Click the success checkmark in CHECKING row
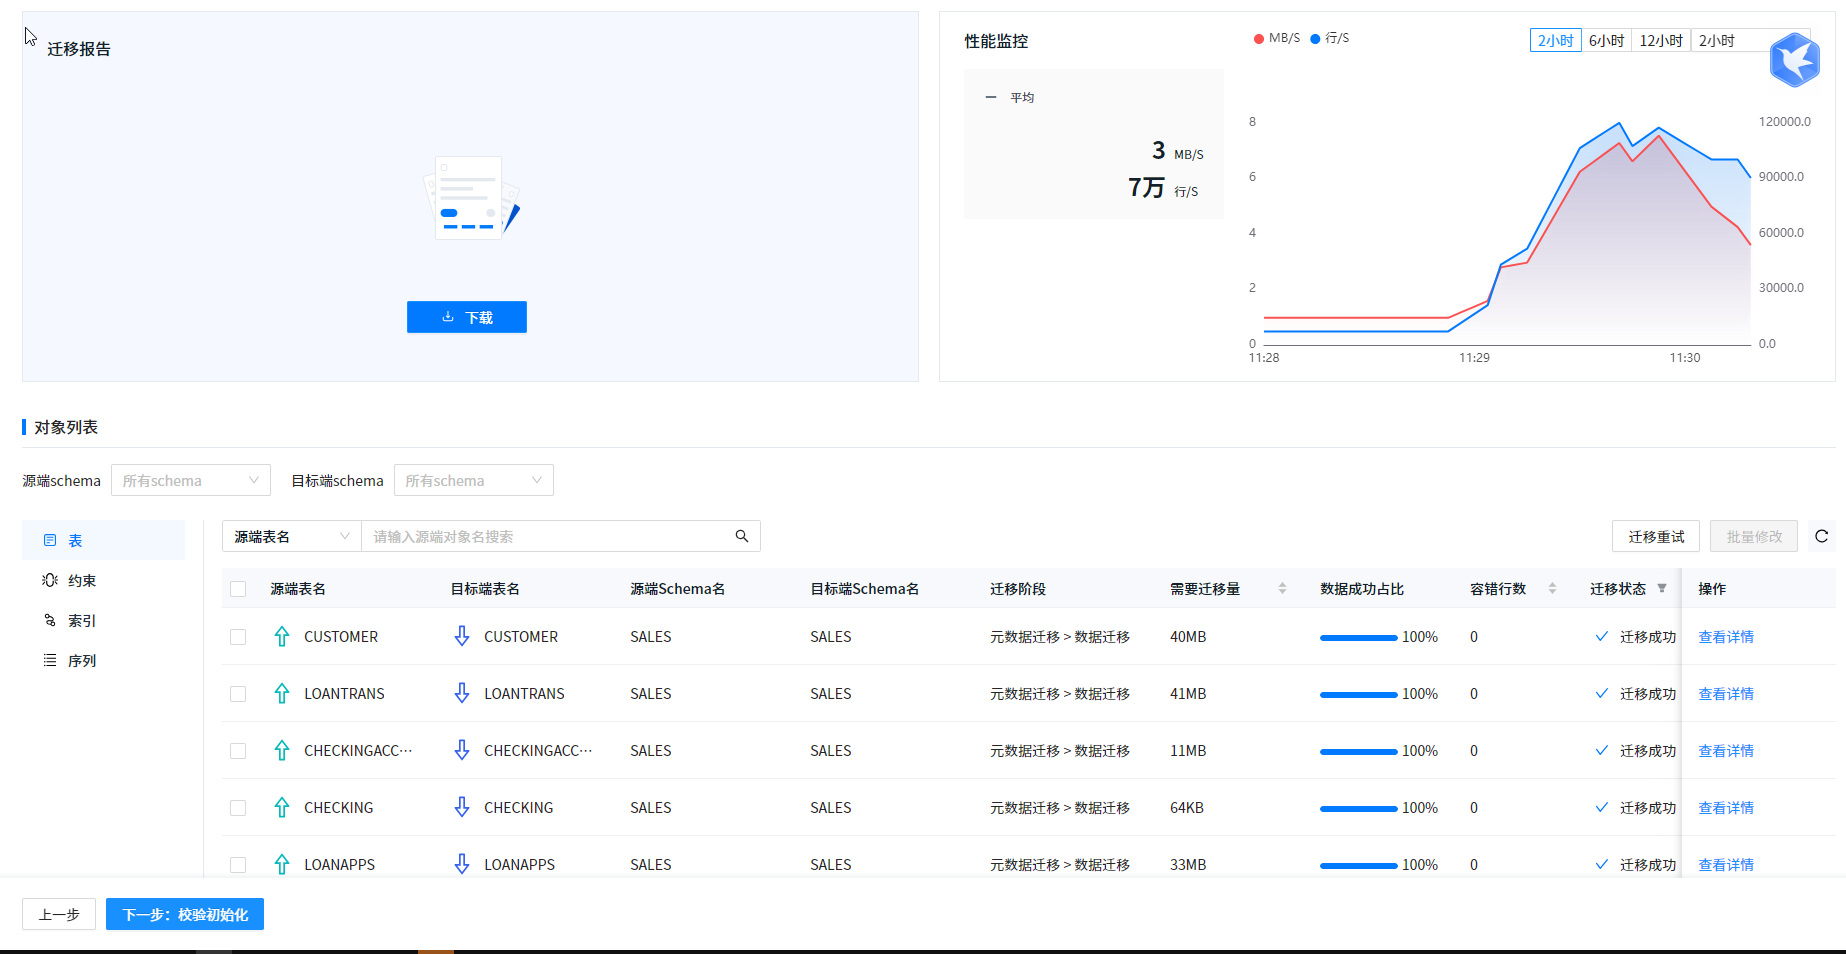The width and height of the screenshot is (1846, 954). coord(1602,807)
